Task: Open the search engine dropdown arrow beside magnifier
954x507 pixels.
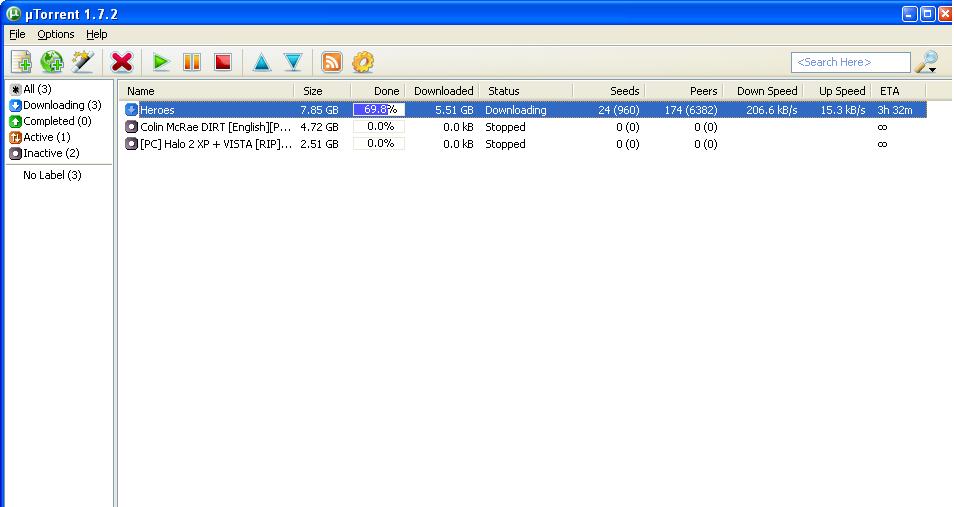Action: [x=933, y=70]
